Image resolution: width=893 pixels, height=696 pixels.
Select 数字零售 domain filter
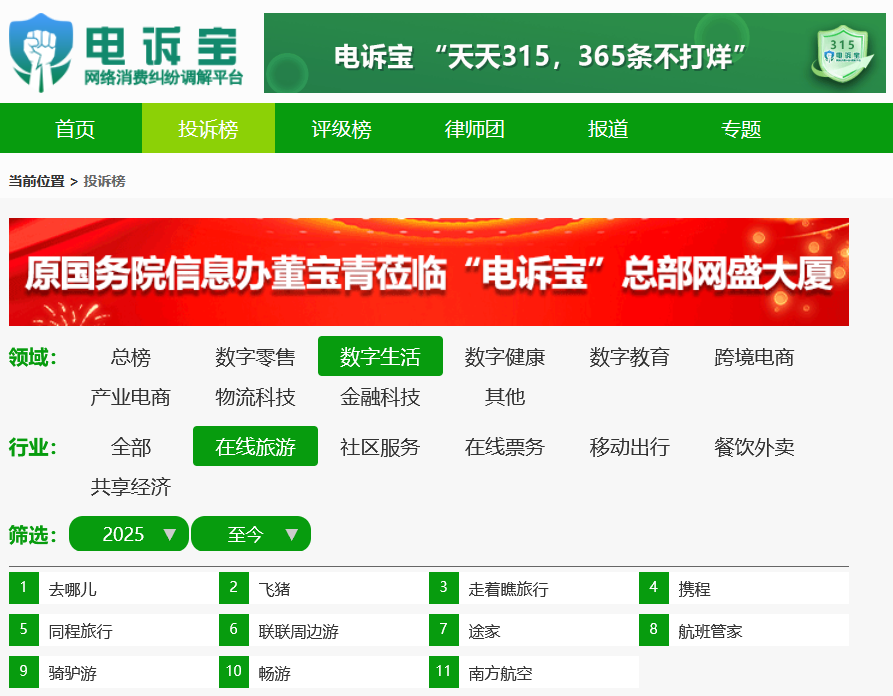pyautogui.click(x=255, y=357)
